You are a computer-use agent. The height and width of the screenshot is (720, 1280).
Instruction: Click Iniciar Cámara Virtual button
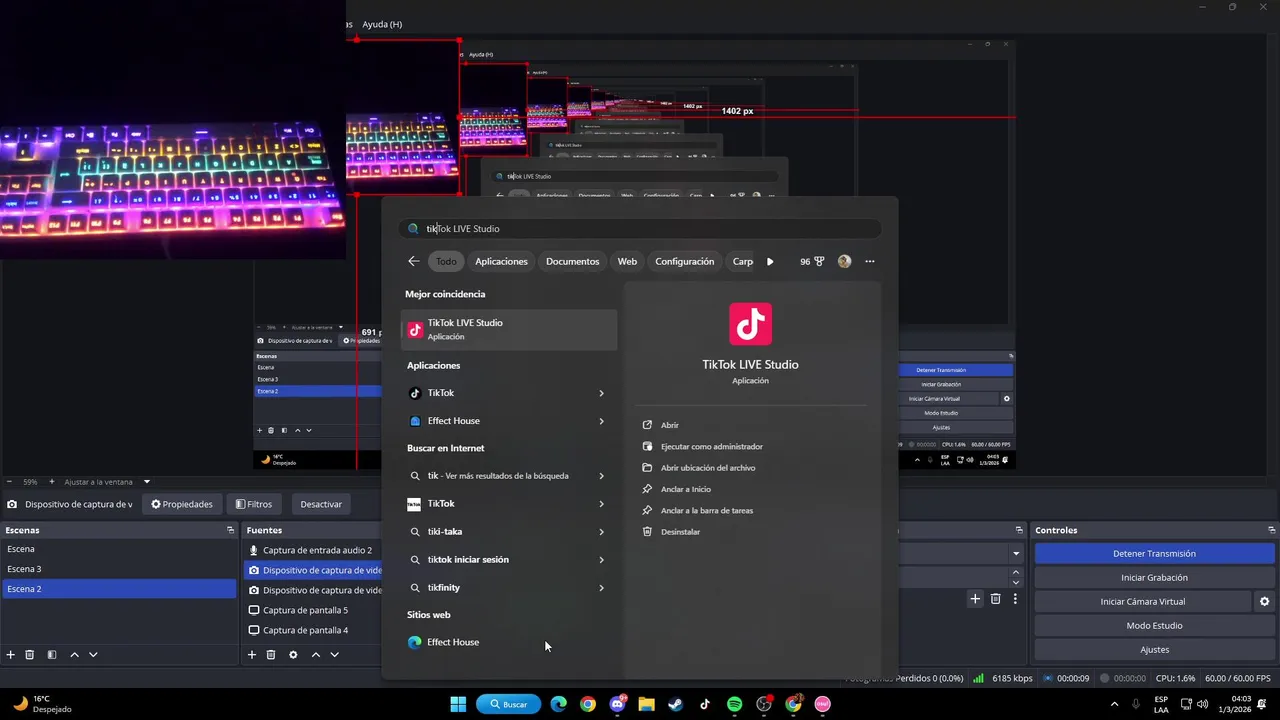(1142, 602)
